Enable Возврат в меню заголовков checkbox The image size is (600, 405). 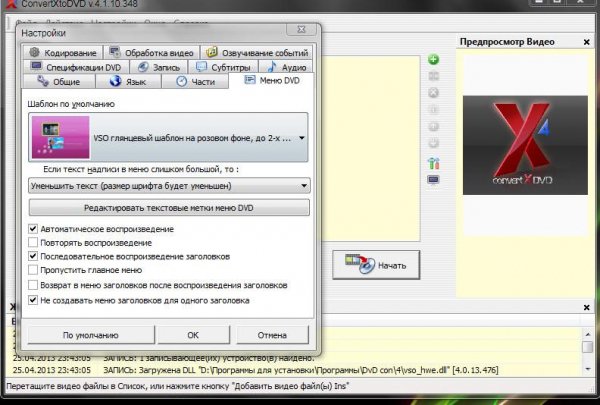point(33,285)
